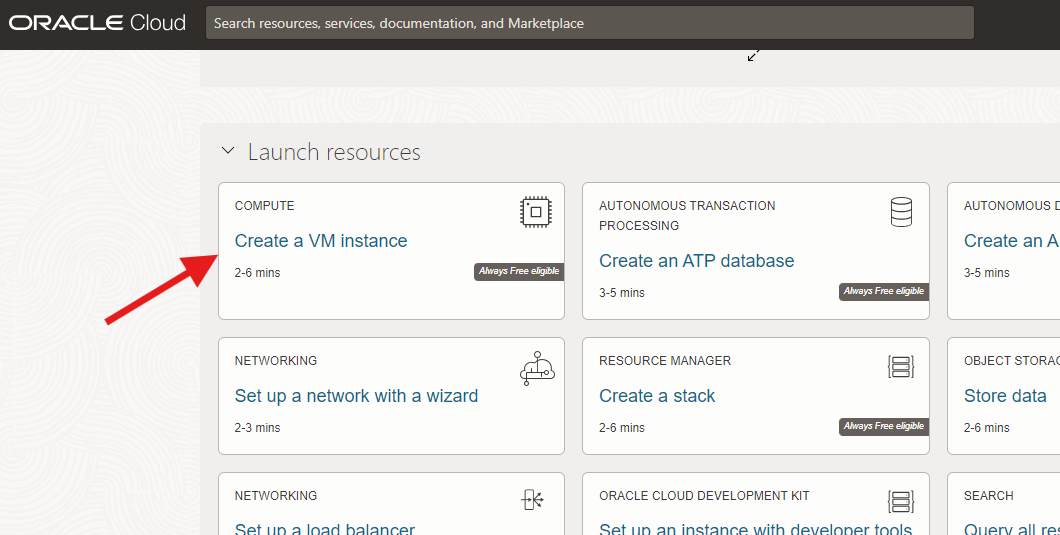The height and width of the screenshot is (535, 1060).
Task: Click the ATP database cylinder icon
Action: tap(901, 211)
